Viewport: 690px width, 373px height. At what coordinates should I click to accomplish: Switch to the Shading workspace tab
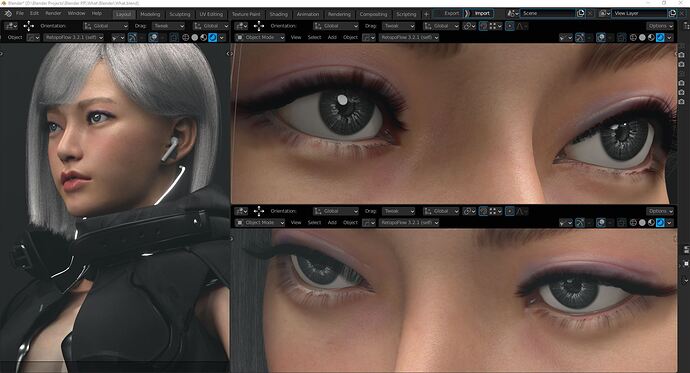pyautogui.click(x=279, y=14)
